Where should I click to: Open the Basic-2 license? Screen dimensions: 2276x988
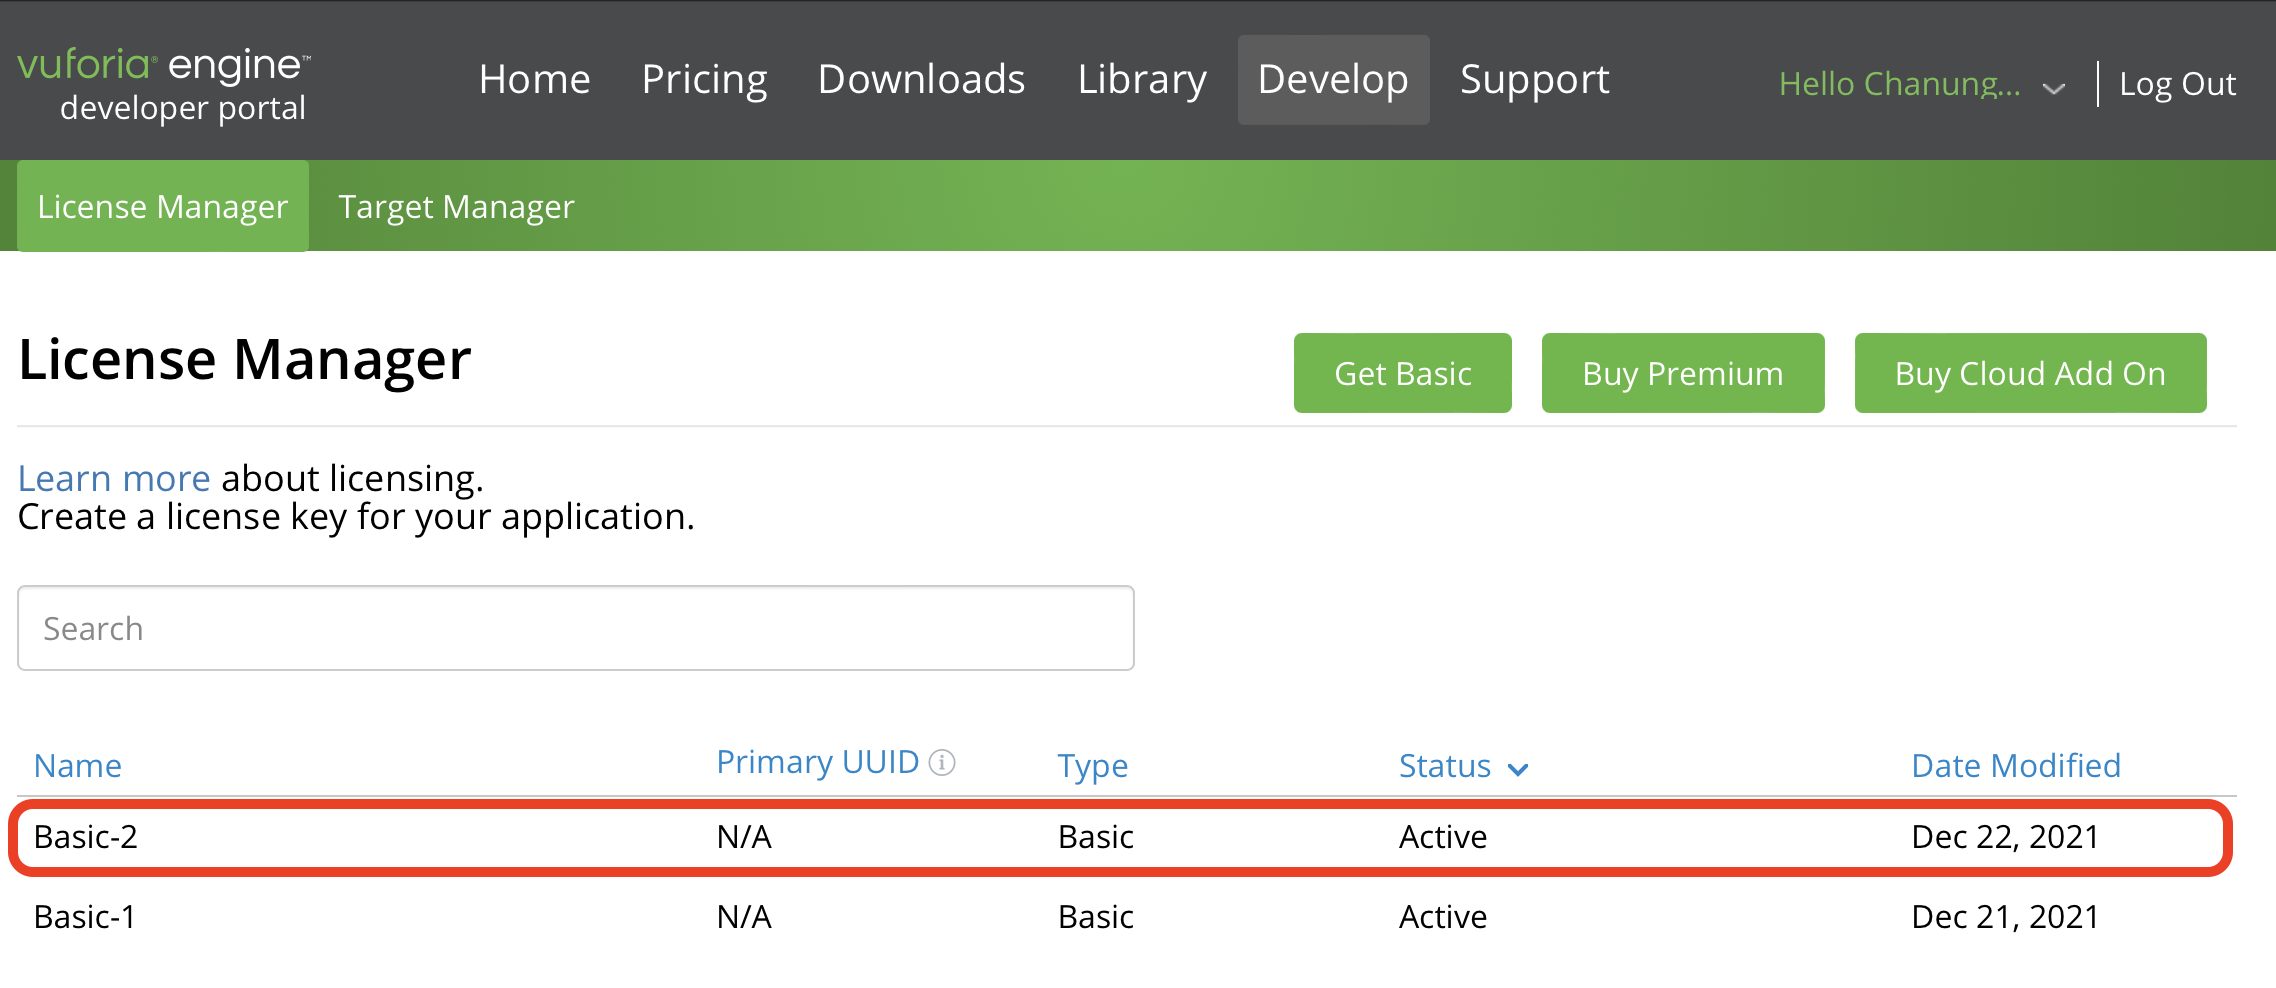[x=86, y=837]
